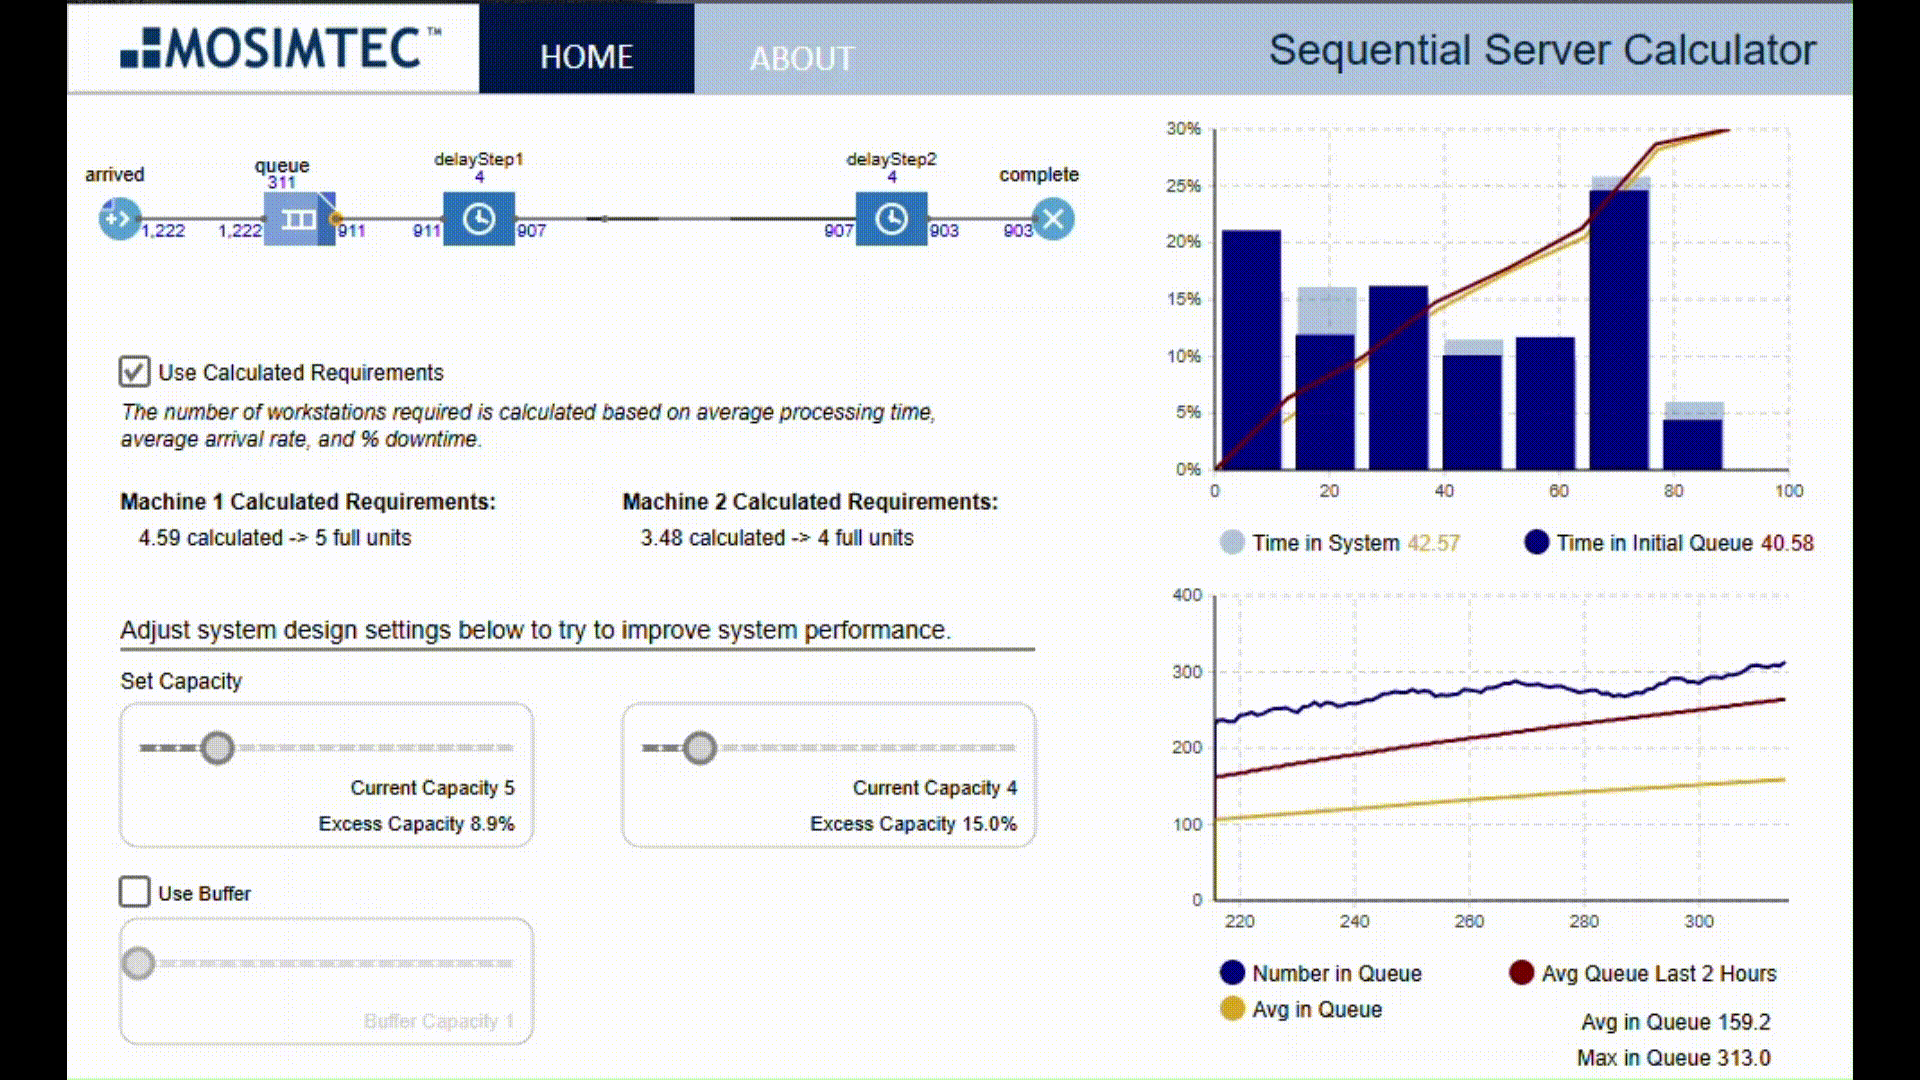1920x1080 pixels.
Task: Click the Time in Initial Queue legend dot
Action: coord(1537,543)
